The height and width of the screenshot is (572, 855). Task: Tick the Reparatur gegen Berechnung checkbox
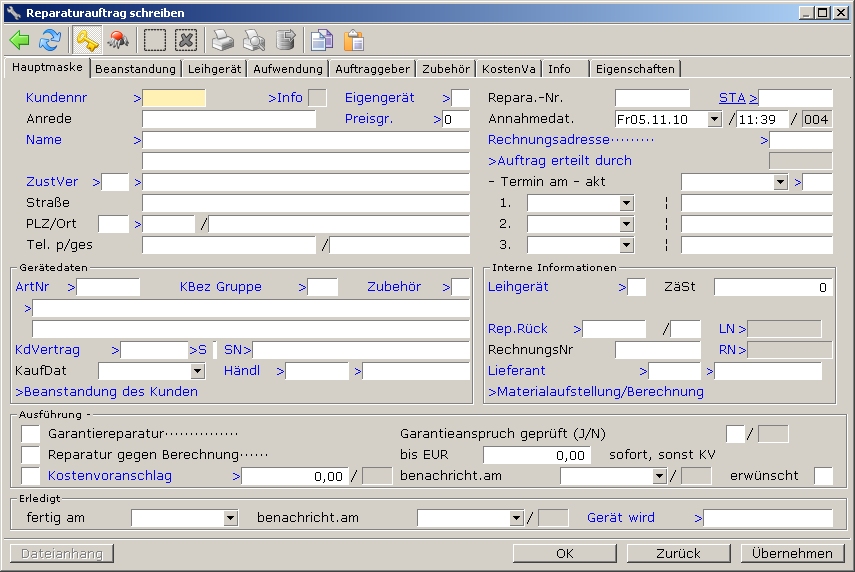tap(31, 455)
